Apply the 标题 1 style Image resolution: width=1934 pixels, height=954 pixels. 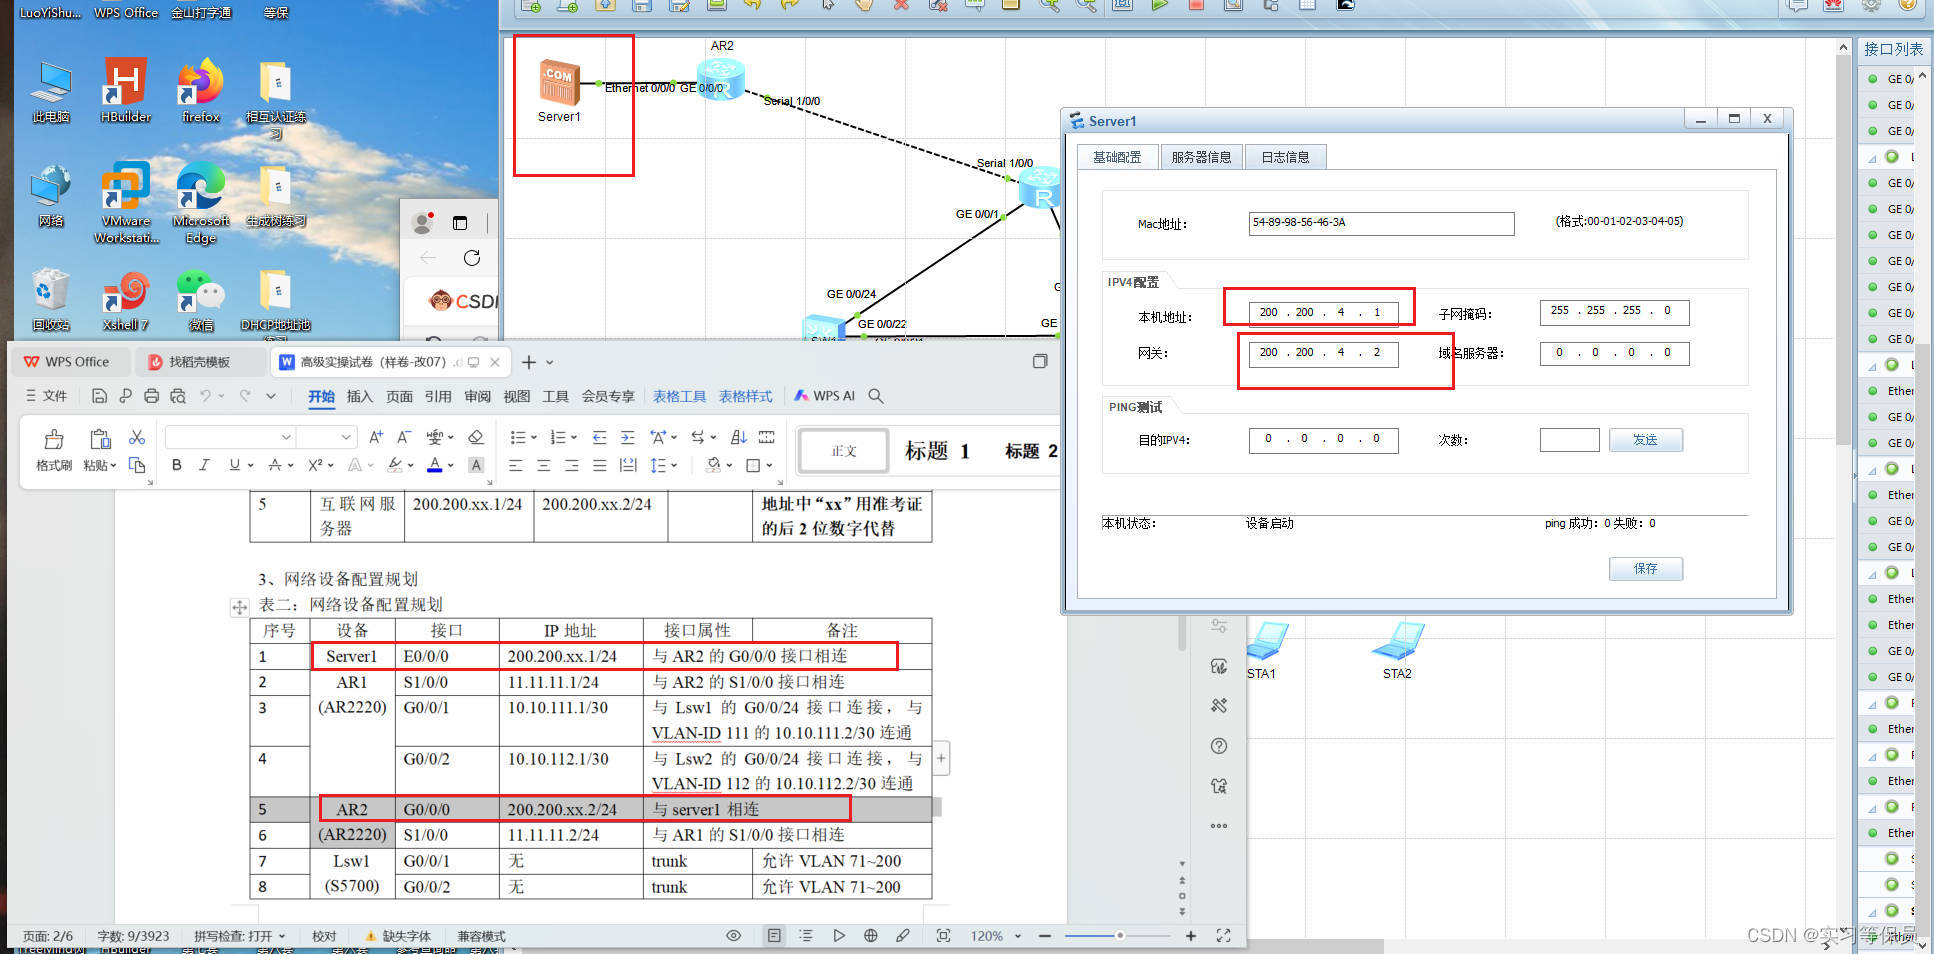(937, 451)
